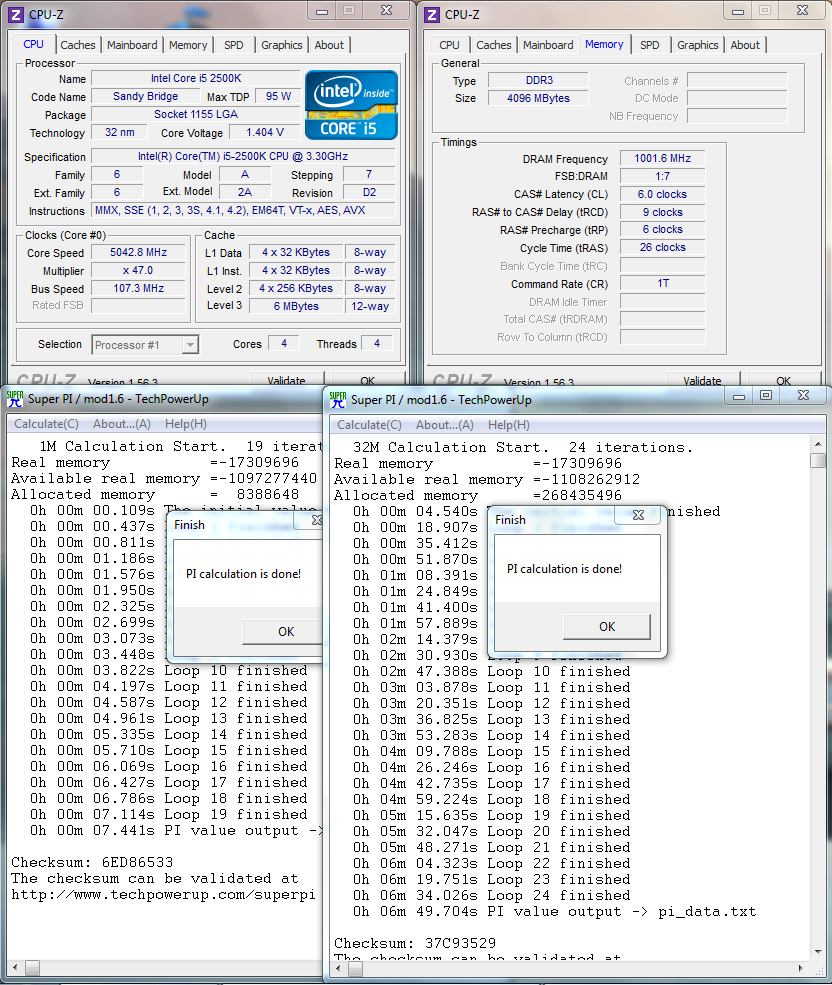Click OK button in the left CPU-Z window

click(x=368, y=379)
